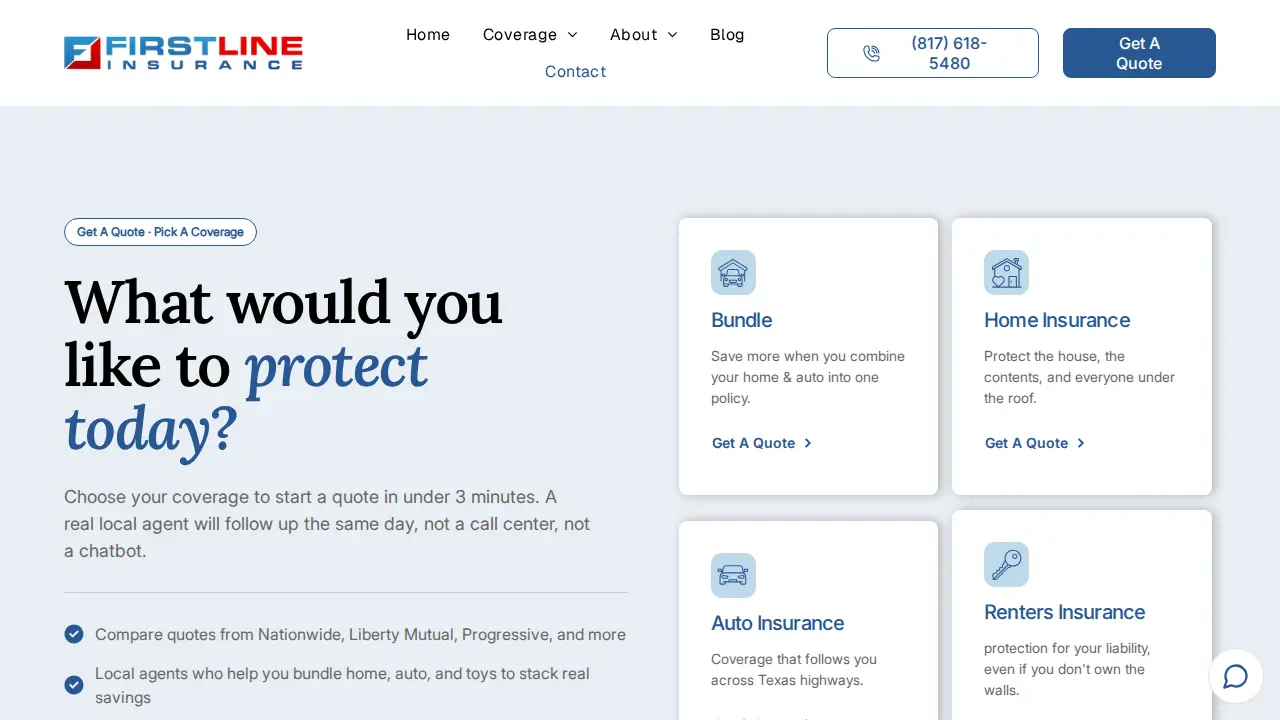
Task: Click "Coverage that follows you" description
Action: (x=794, y=670)
